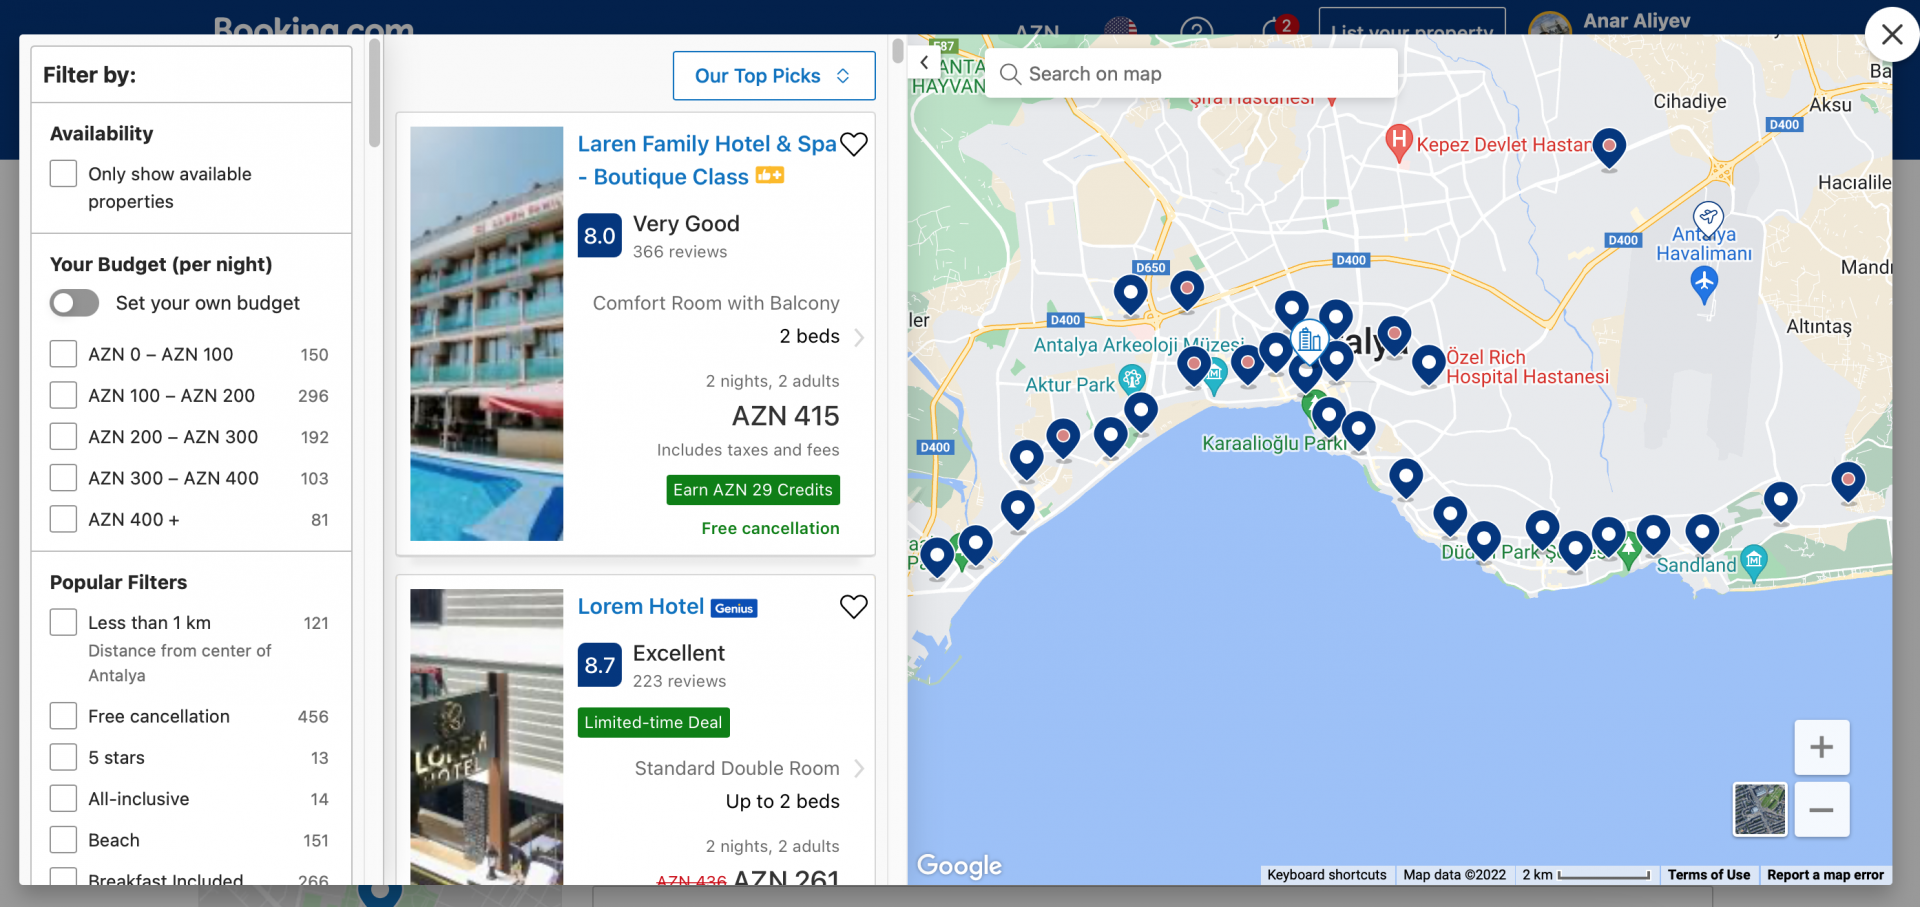Check AZN 400 + budget filter
The image size is (1920, 907).
click(63, 519)
